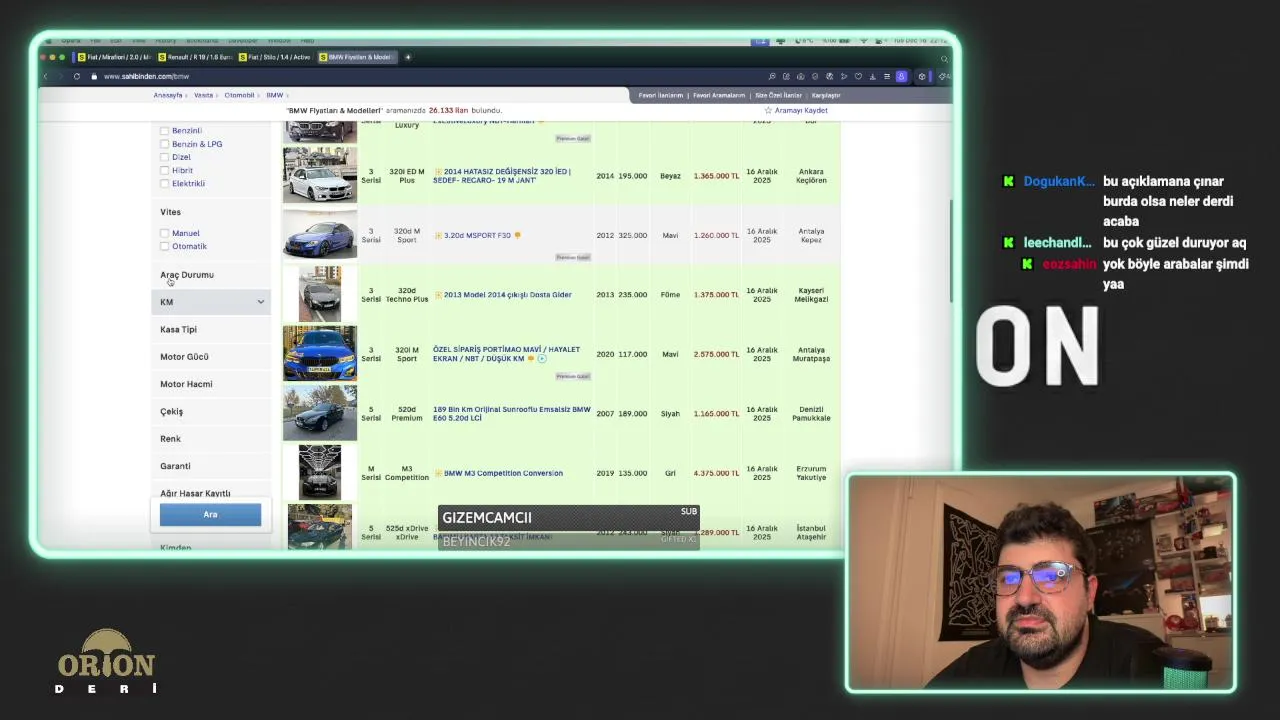
Task: Click the page vertical scrollbar thumb
Action: [951, 250]
